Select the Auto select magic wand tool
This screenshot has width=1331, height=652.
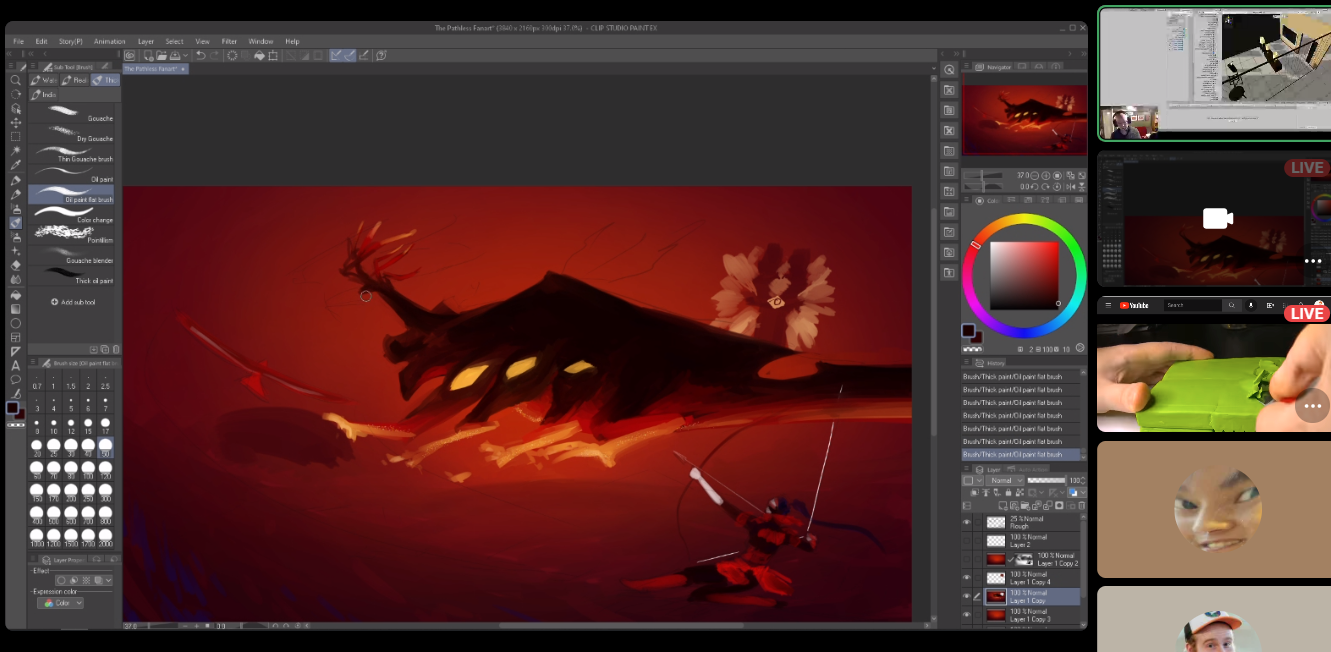pos(15,149)
